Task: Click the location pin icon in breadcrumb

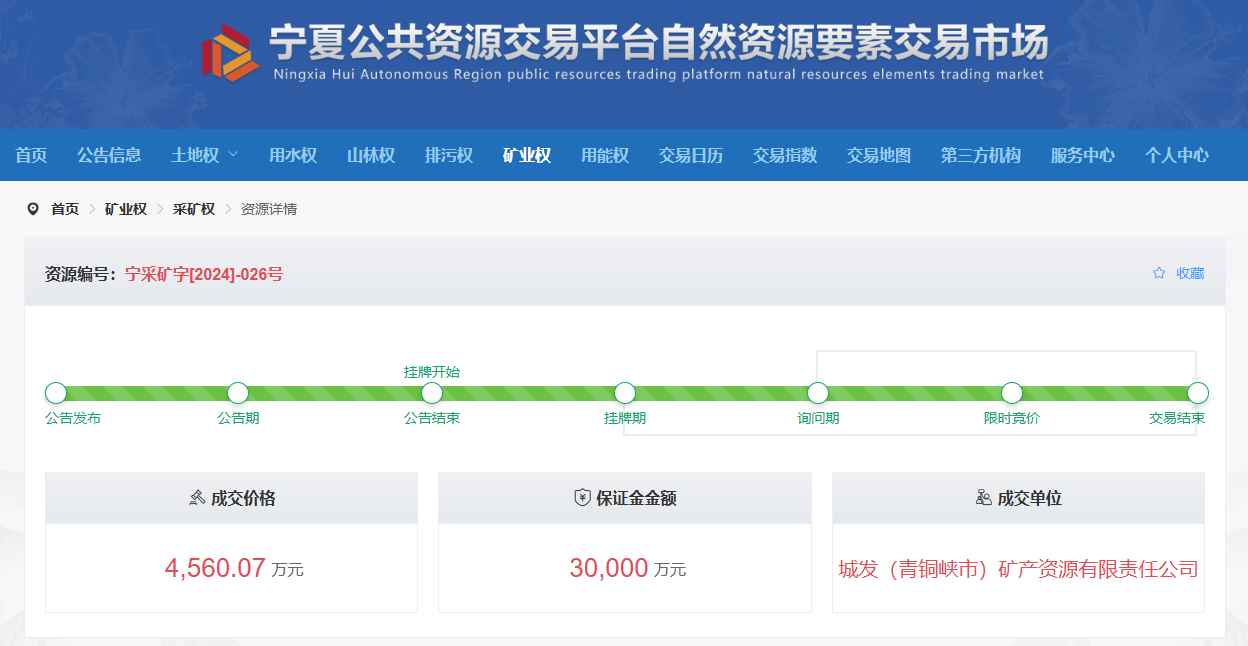Action: coord(33,209)
